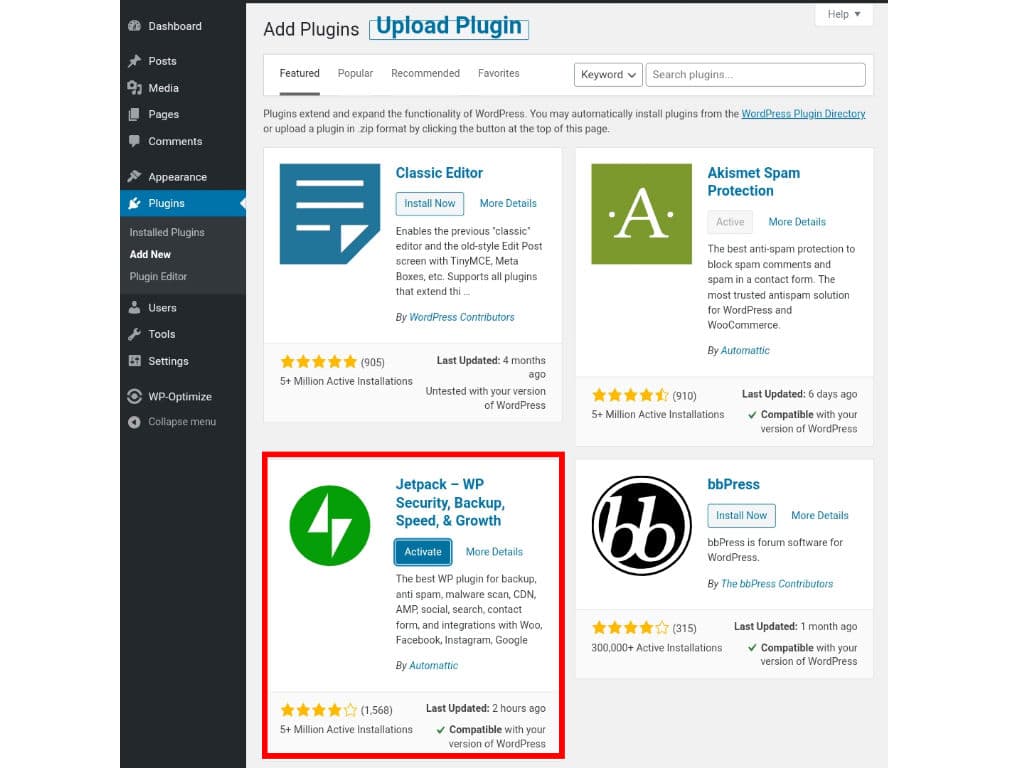Click the Upload Plugin button
The image size is (1024, 768).
pyautogui.click(x=449, y=27)
